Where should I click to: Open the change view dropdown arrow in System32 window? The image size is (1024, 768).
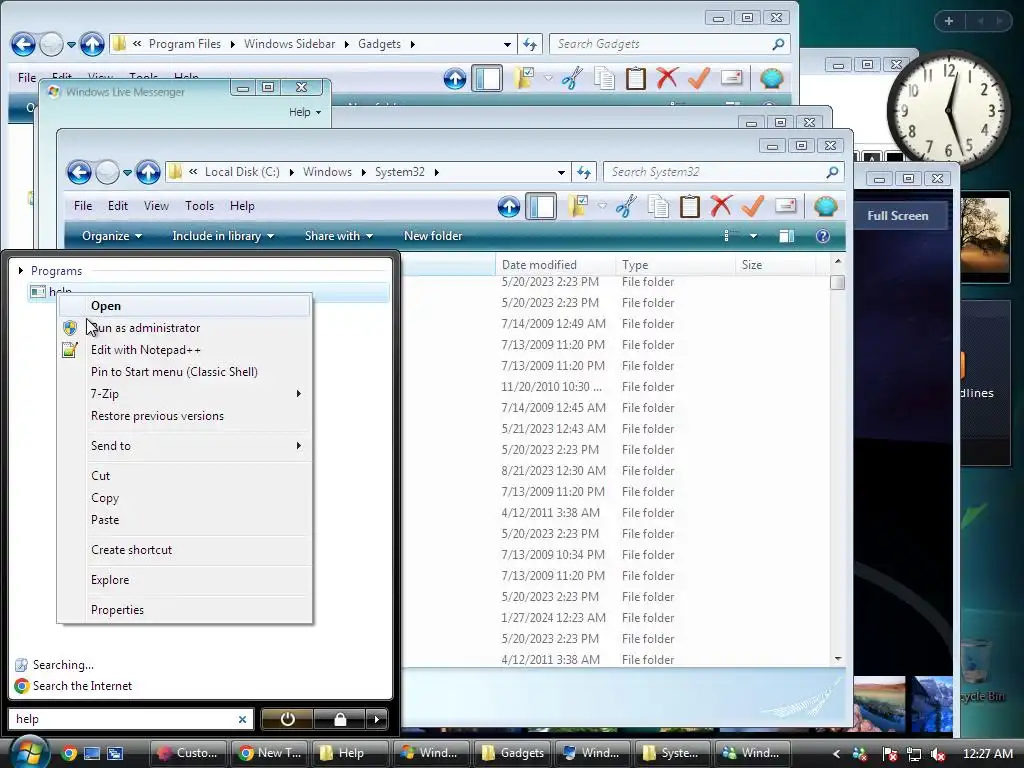click(754, 236)
